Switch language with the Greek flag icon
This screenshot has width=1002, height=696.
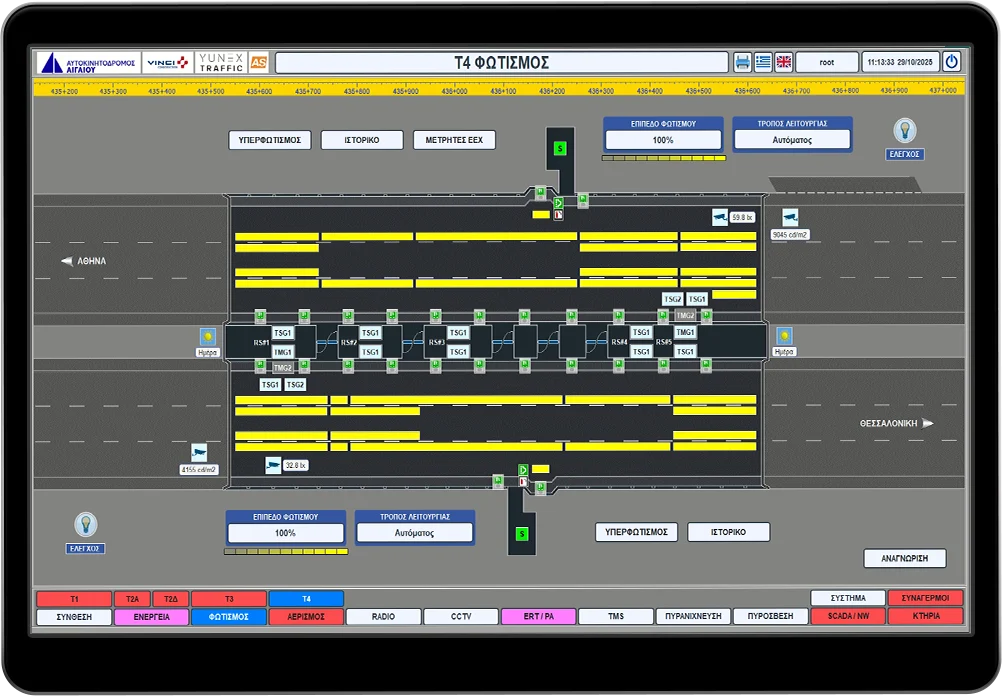pyautogui.click(x=763, y=62)
